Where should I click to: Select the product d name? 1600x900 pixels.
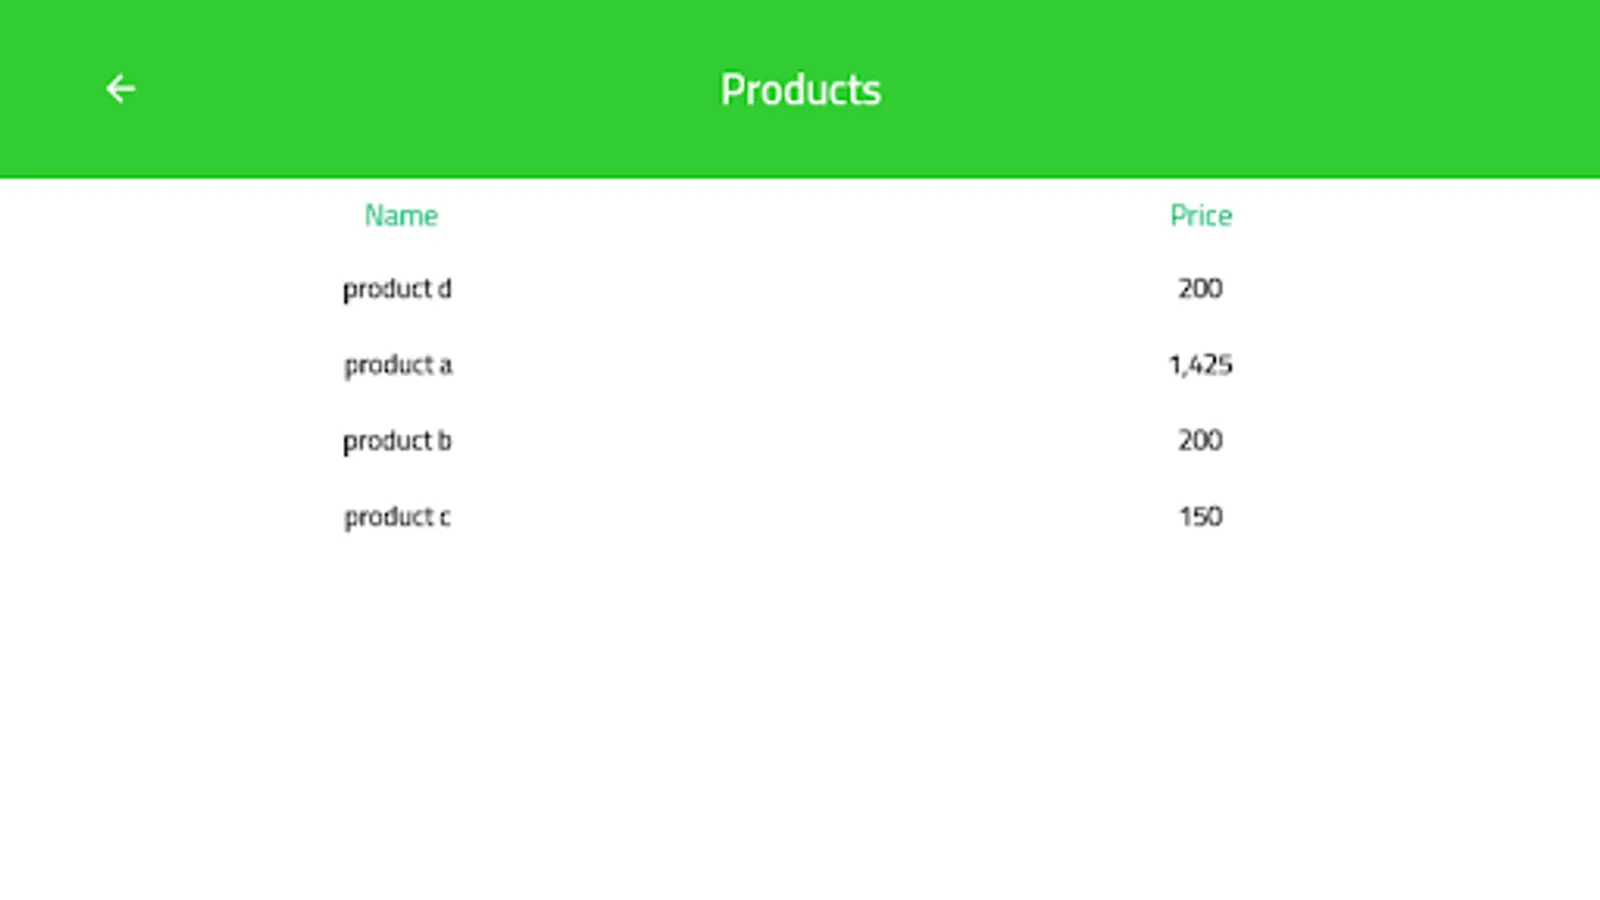(397, 289)
